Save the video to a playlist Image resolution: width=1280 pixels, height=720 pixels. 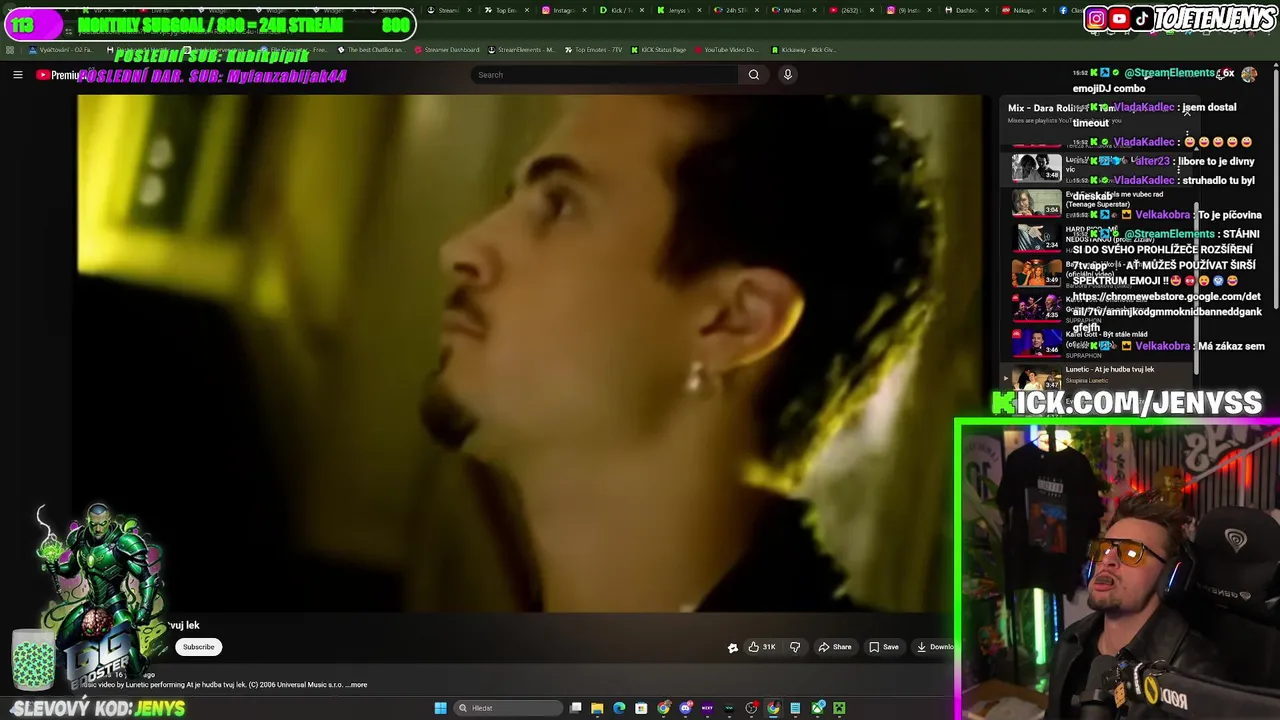884,647
